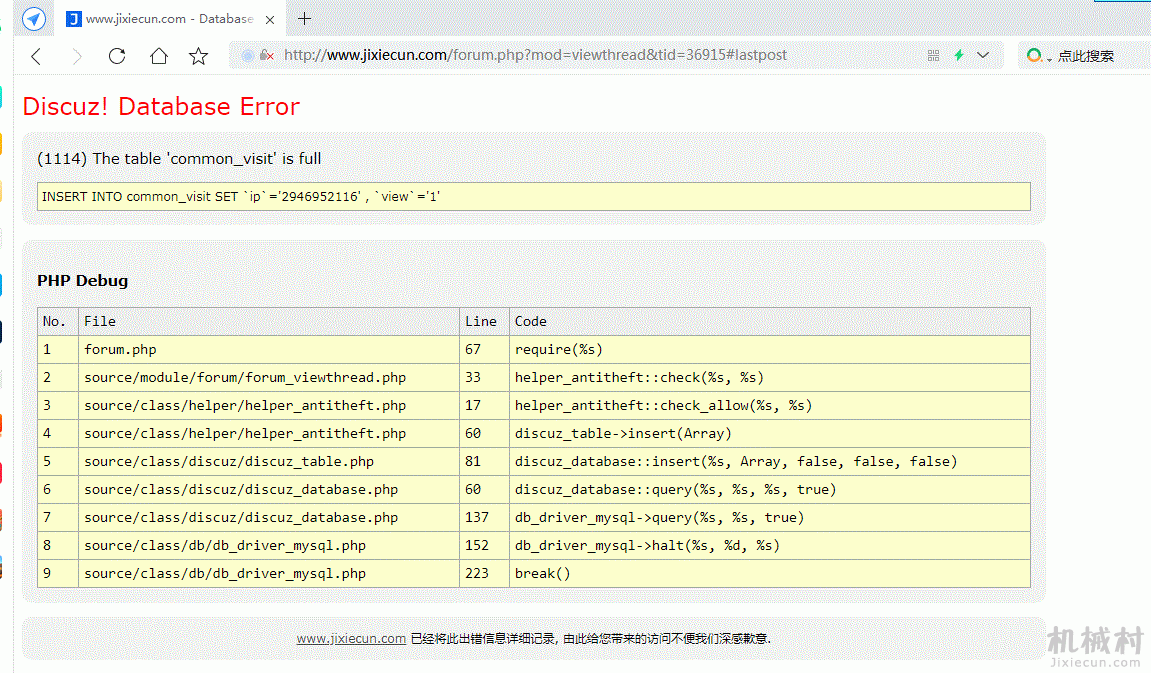Viewport: 1151px width, 673px height.
Task: Select the discuz_table.php file path cell
Action: point(269,461)
